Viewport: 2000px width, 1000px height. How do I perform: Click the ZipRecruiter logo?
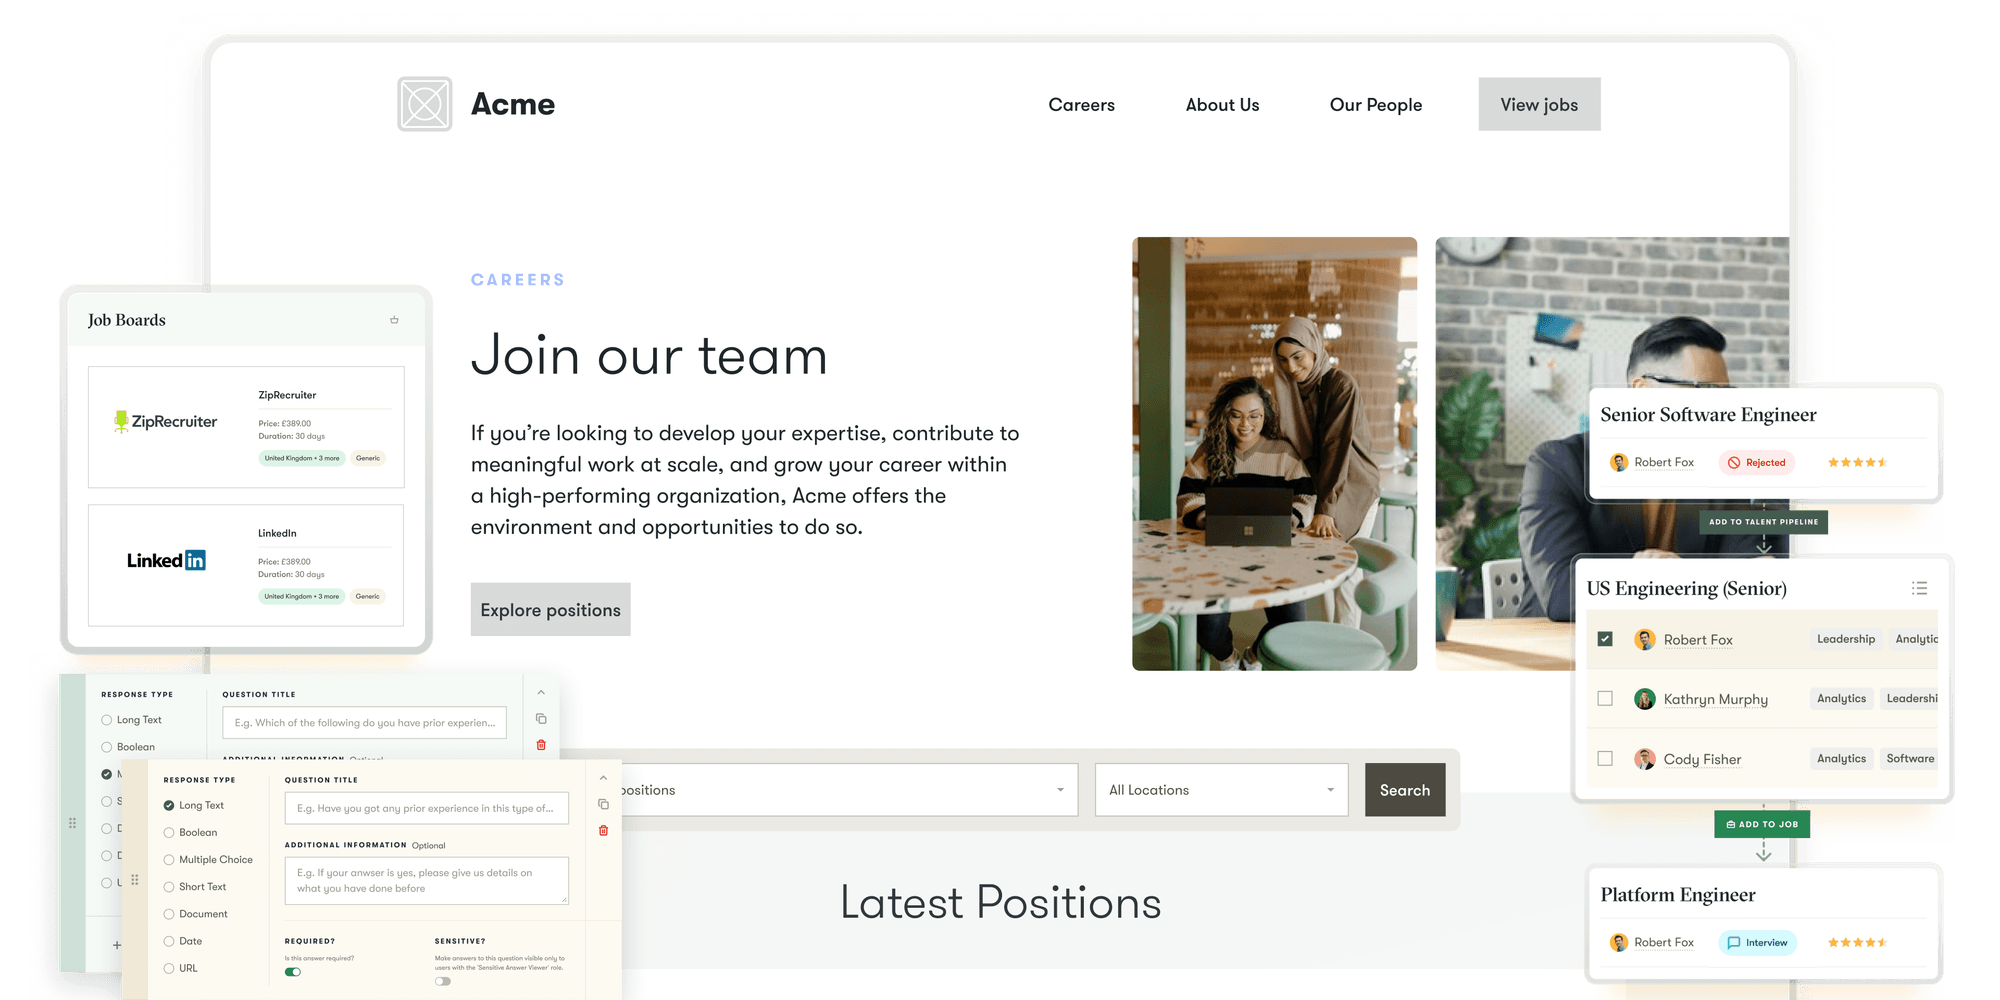166,422
